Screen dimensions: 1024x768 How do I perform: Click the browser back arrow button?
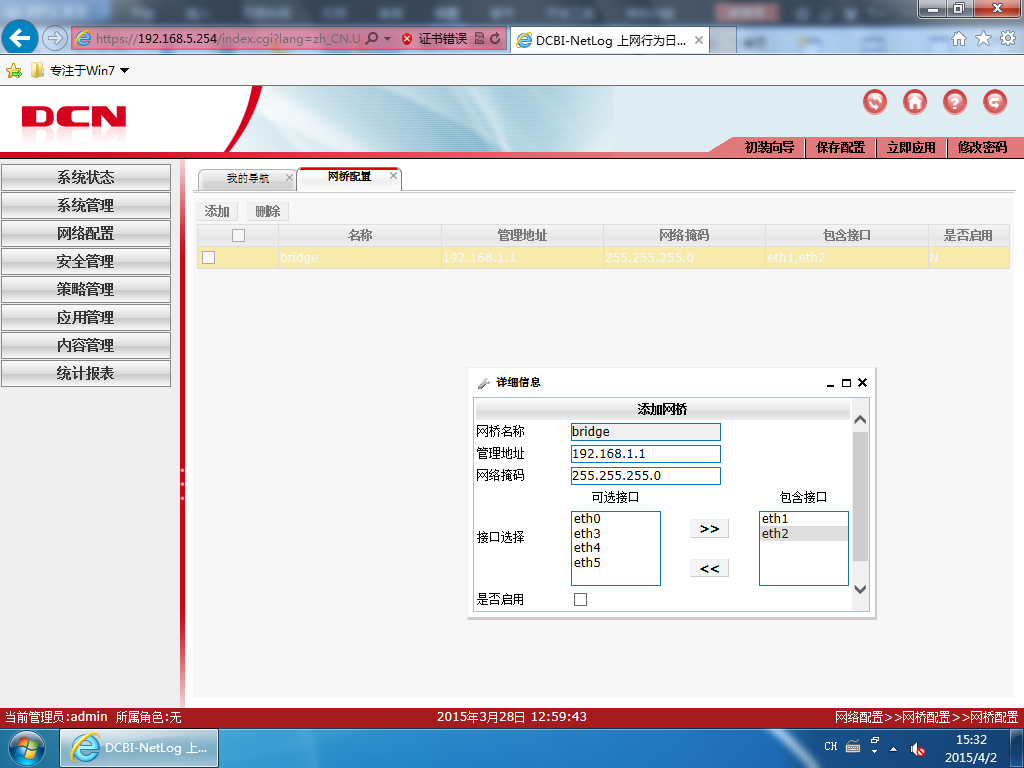point(20,38)
